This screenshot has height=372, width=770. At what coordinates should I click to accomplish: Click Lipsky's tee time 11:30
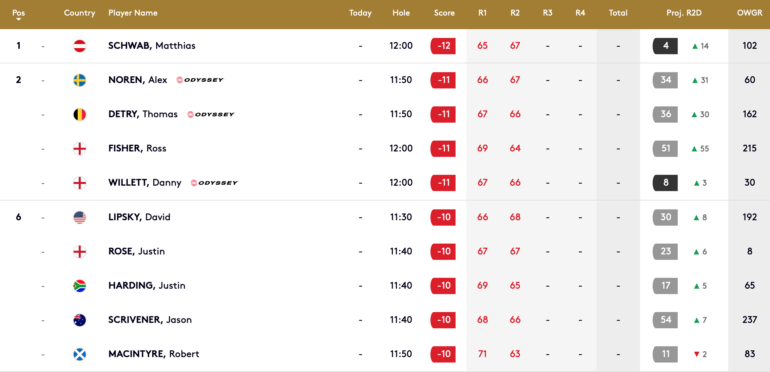click(x=401, y=217)
